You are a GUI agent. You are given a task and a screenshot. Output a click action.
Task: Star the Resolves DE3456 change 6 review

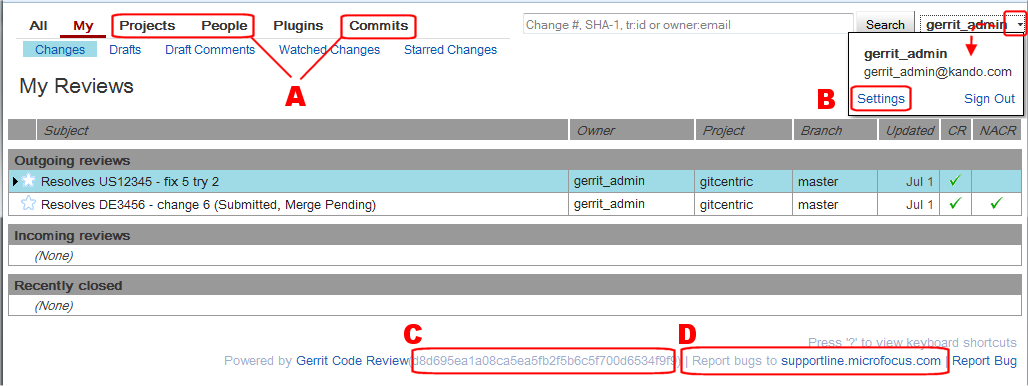pyautogui.click(x=28, y=204)
